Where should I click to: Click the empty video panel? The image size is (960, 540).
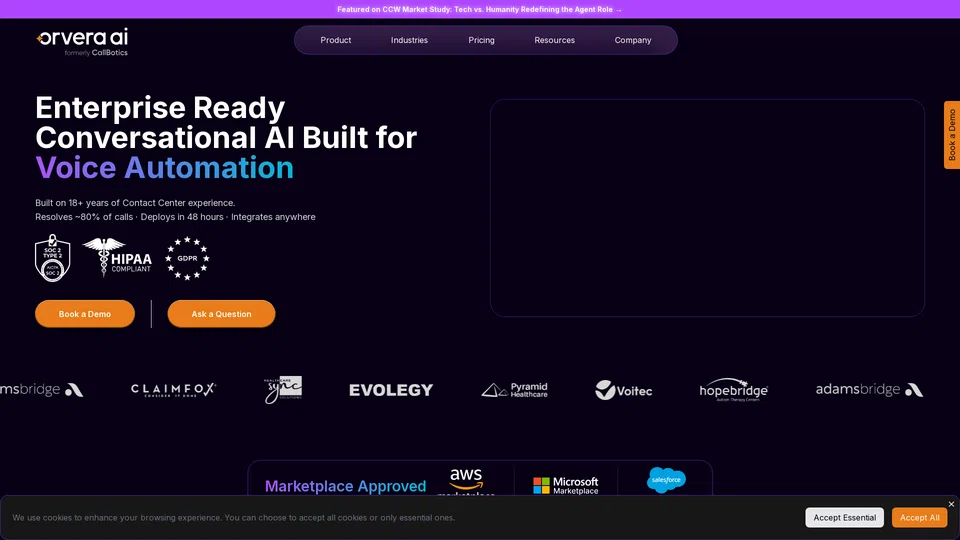(707, 208)
